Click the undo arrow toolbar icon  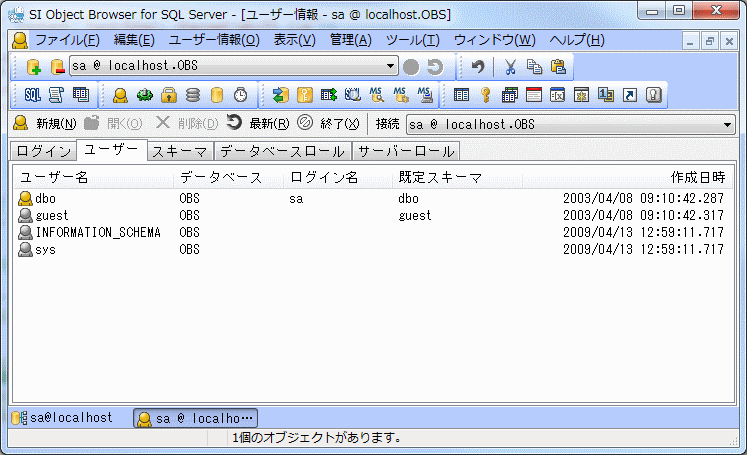(478, 67)
